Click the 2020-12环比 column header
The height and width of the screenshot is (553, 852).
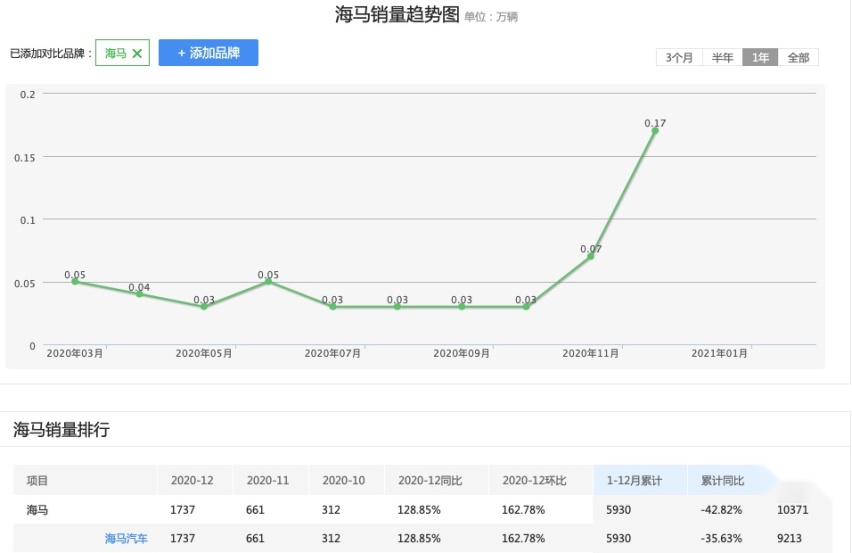pyautogui.click(x=541, y=480)
